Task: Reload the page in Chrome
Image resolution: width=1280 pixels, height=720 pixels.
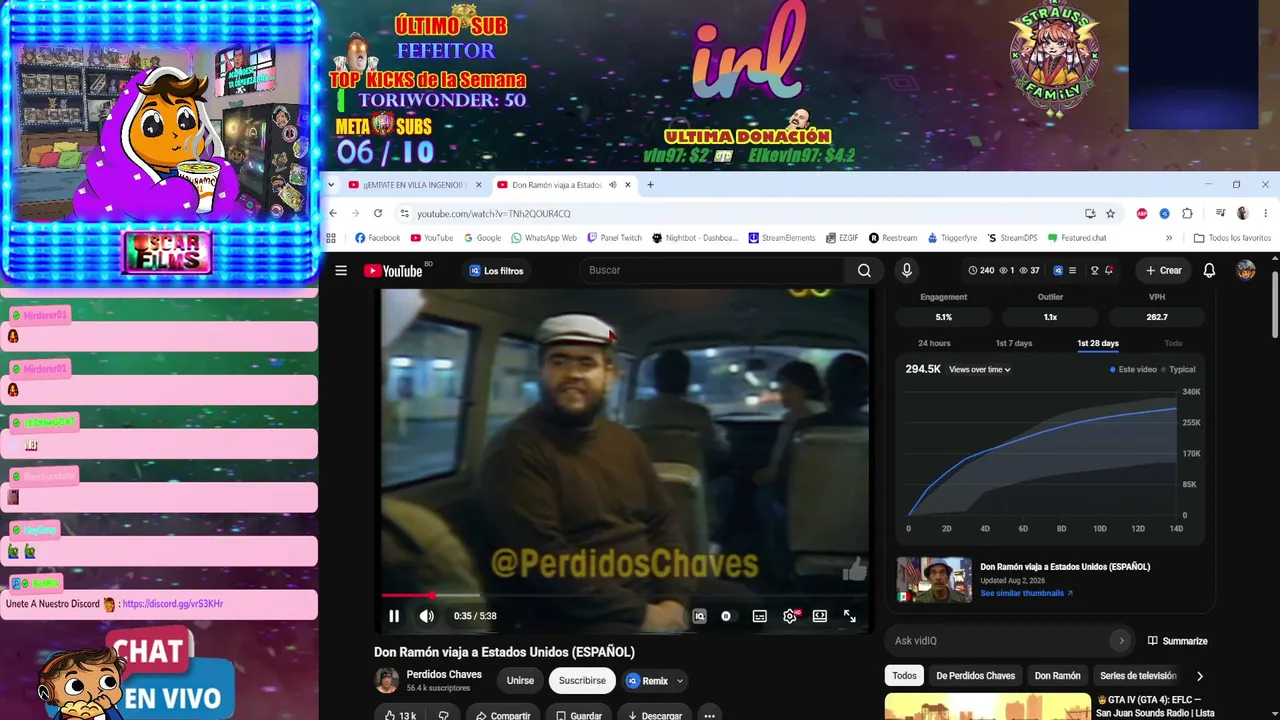Action: pos(378,213)
